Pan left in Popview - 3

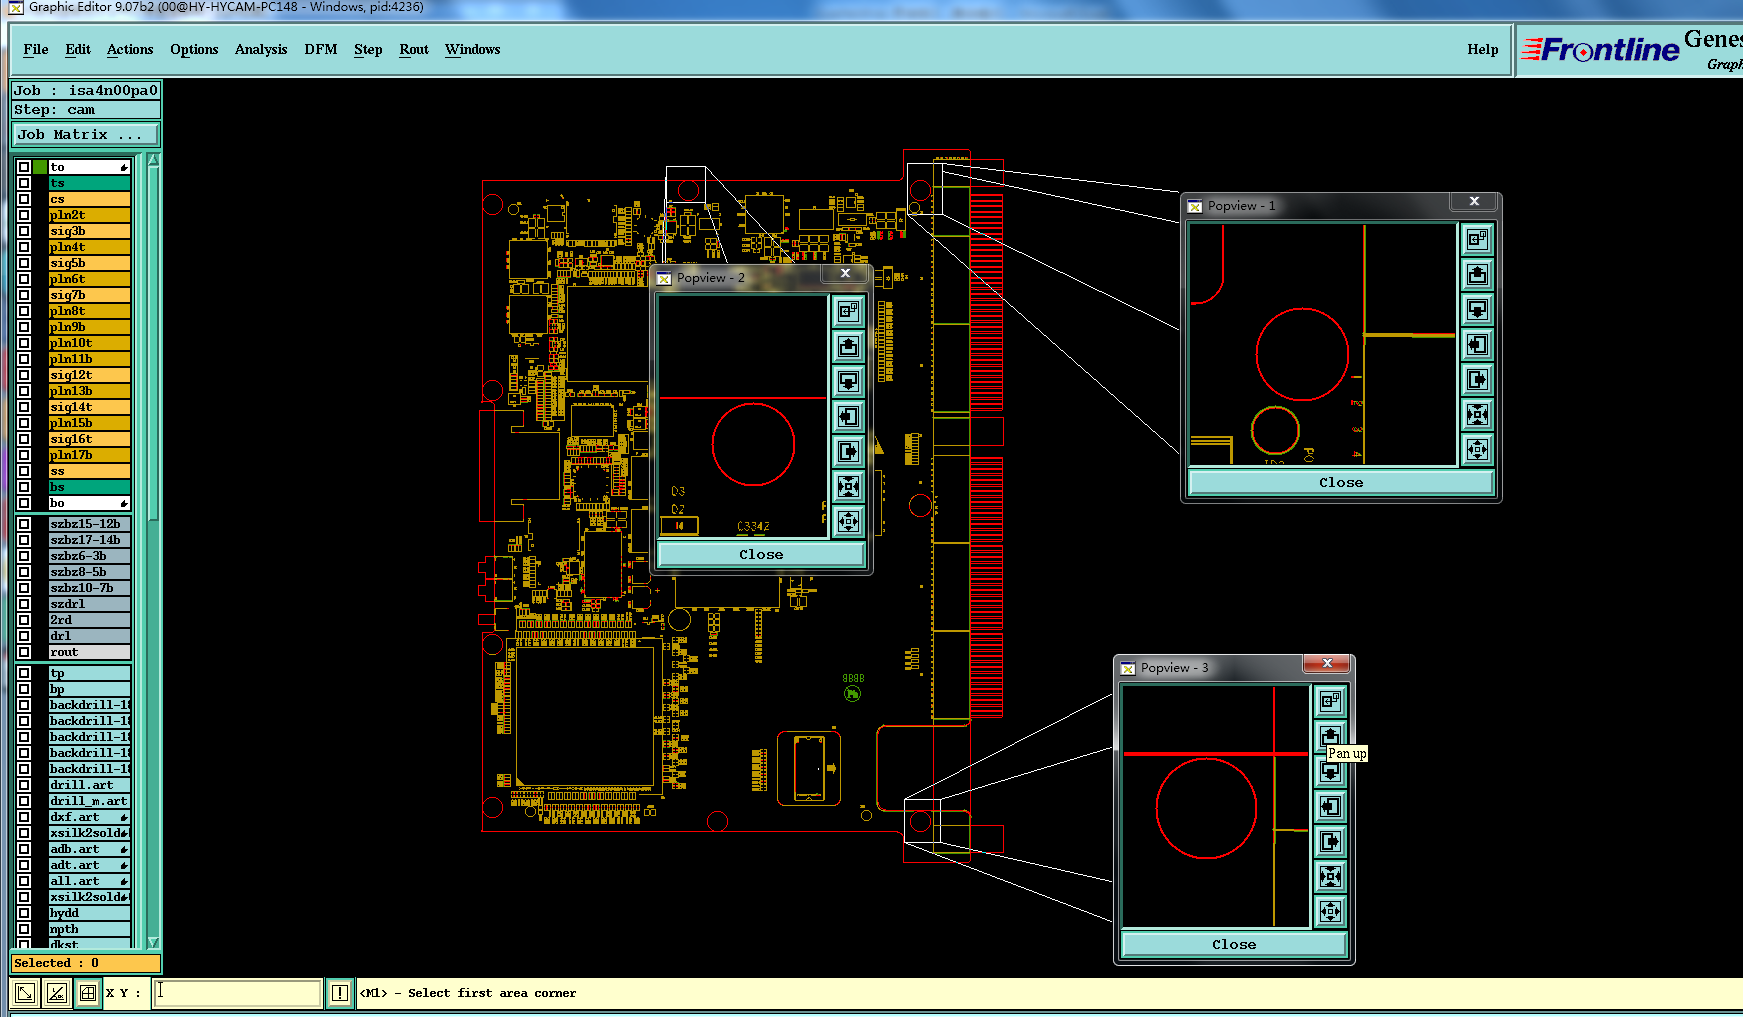pos(1330,806)
